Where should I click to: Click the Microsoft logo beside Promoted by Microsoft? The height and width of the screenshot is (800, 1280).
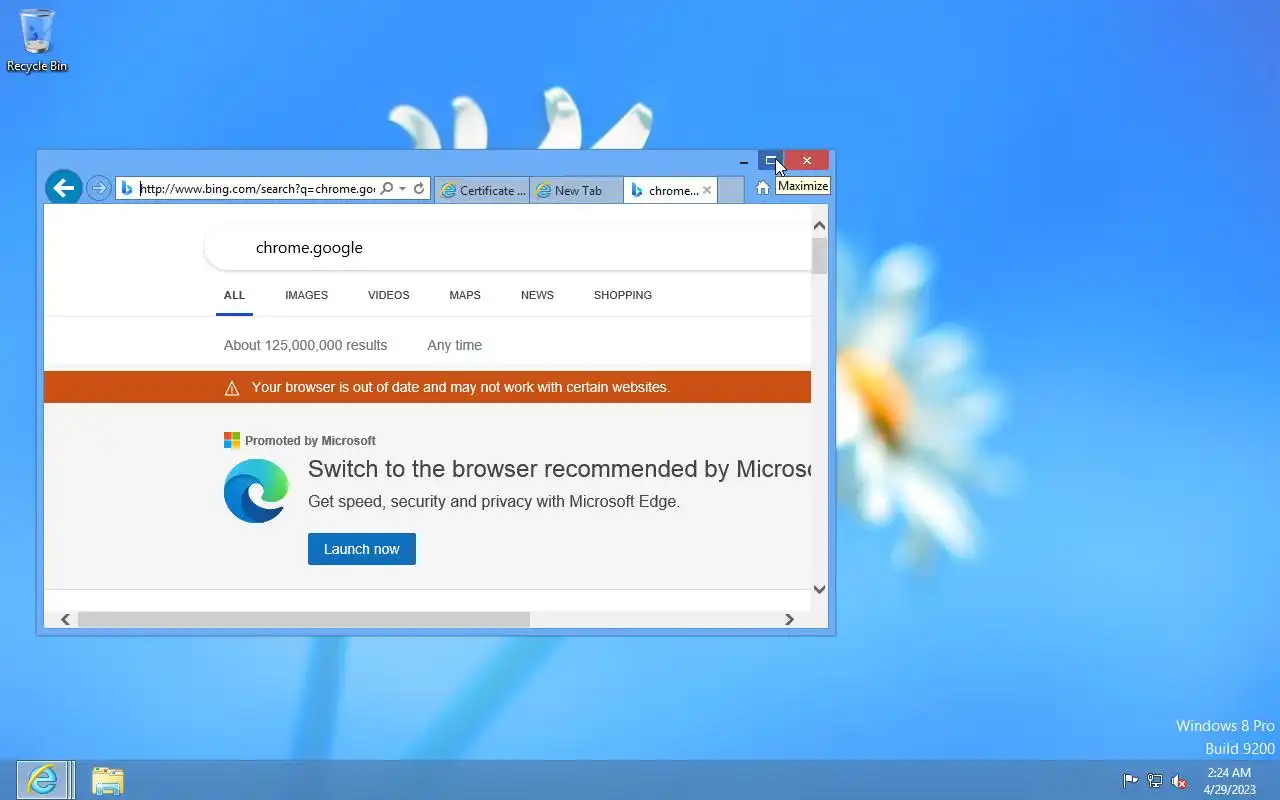click(232, 440)
